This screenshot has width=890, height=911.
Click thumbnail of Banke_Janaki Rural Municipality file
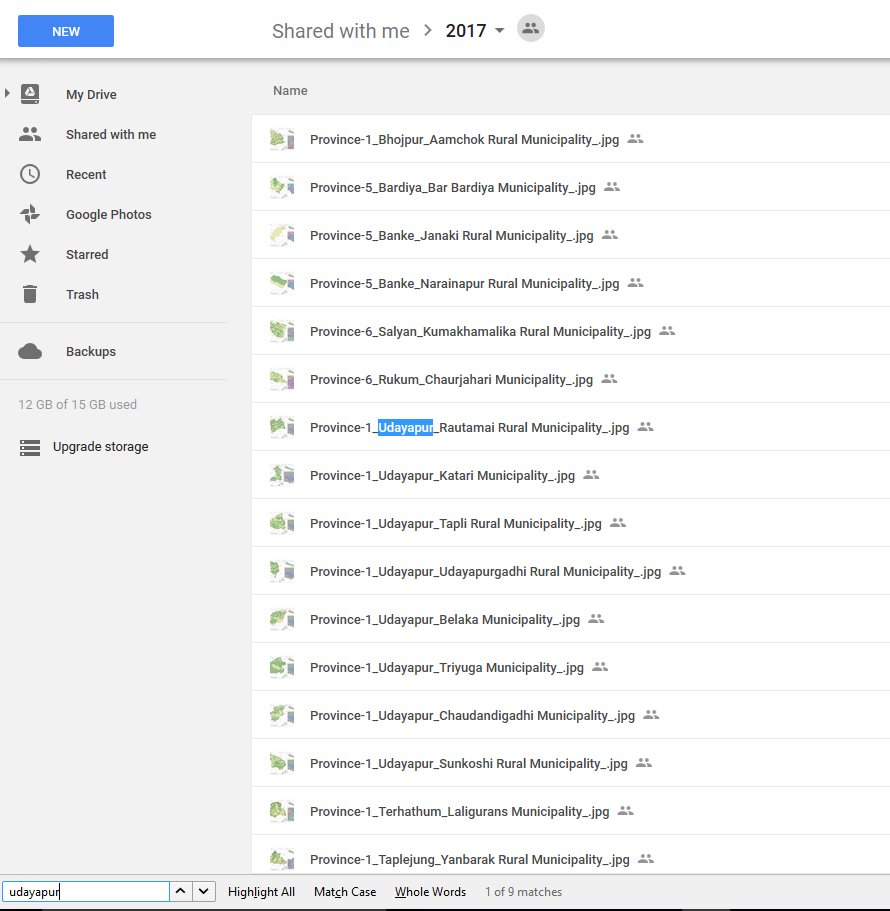coord(282,235)
